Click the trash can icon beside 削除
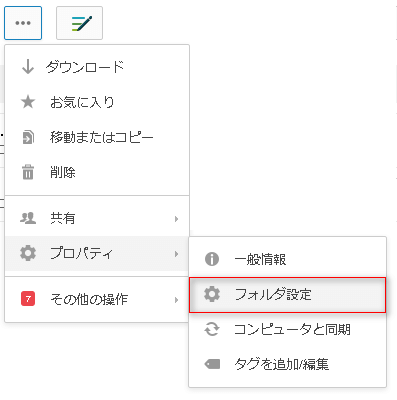 click(x=28, y=172)
